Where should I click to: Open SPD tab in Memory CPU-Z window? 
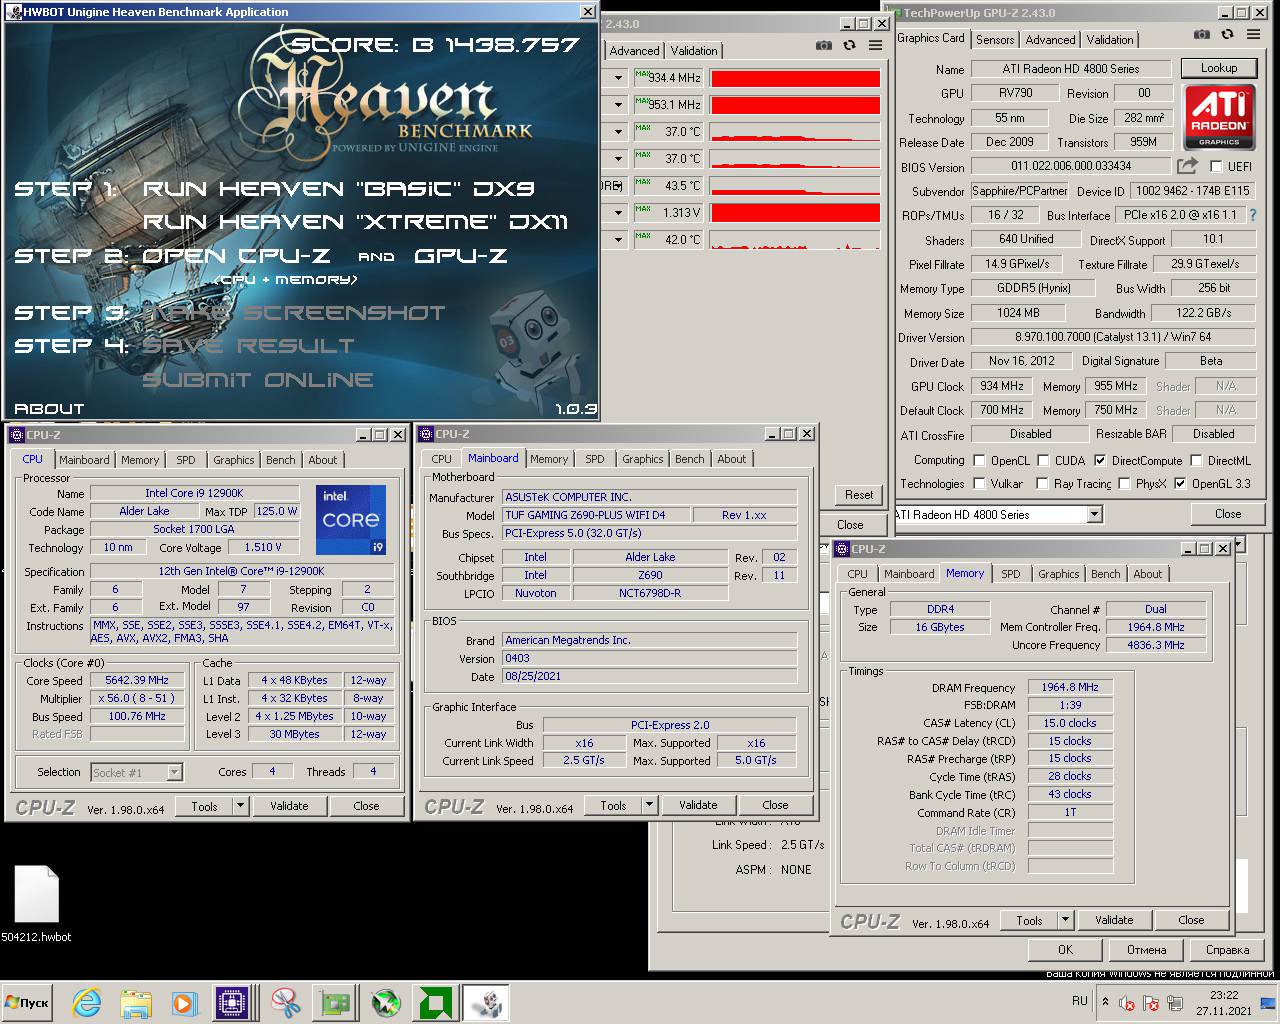(x=1011, y=574)
